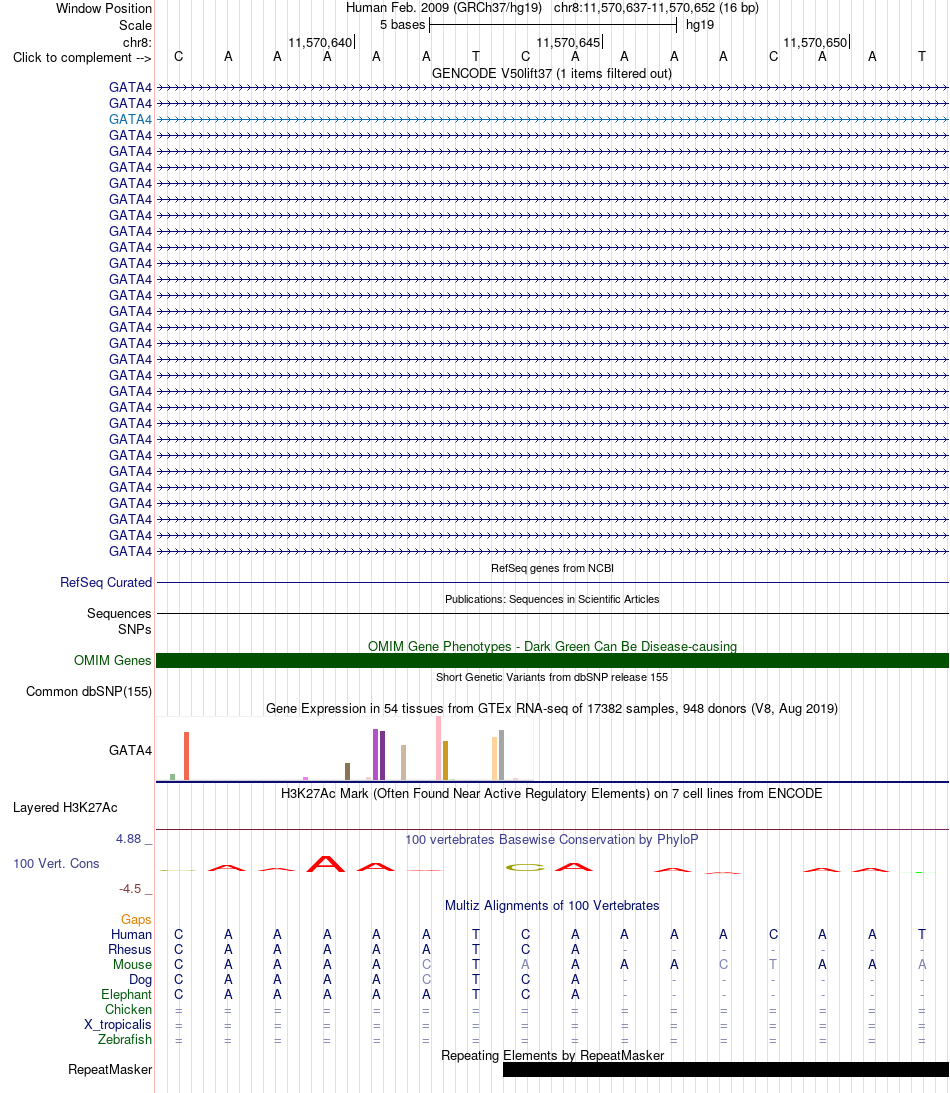Open the H3K27Ac Mark track title

(552, 793)
